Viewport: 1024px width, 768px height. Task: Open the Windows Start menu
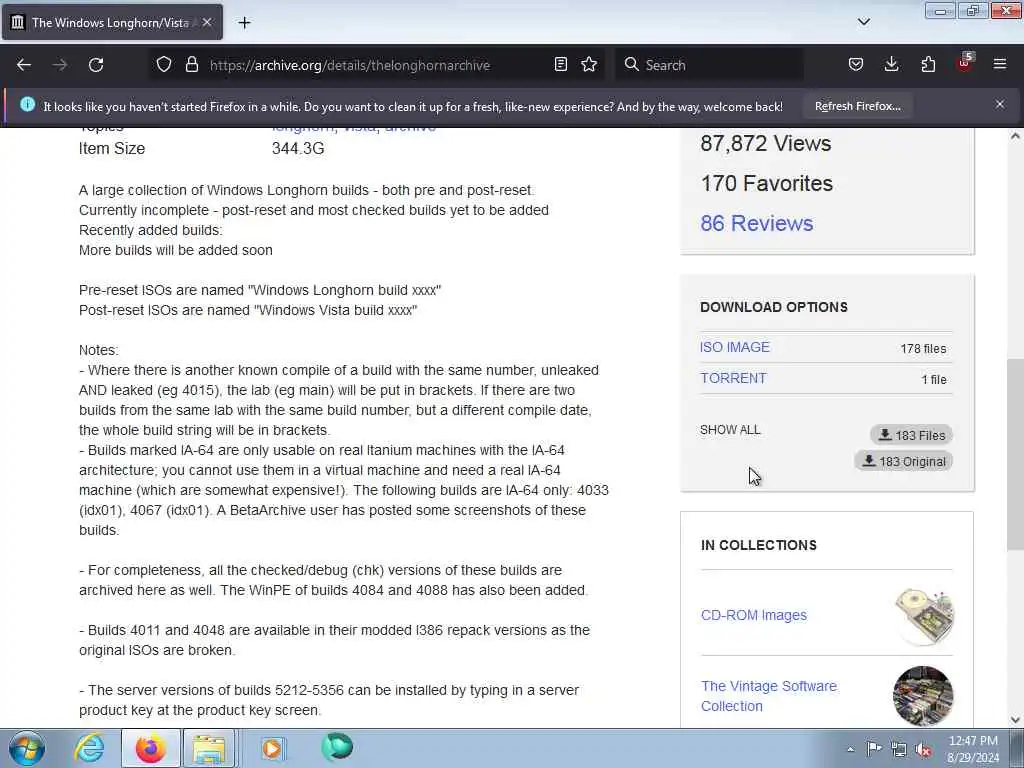click(x=26, y=748)
